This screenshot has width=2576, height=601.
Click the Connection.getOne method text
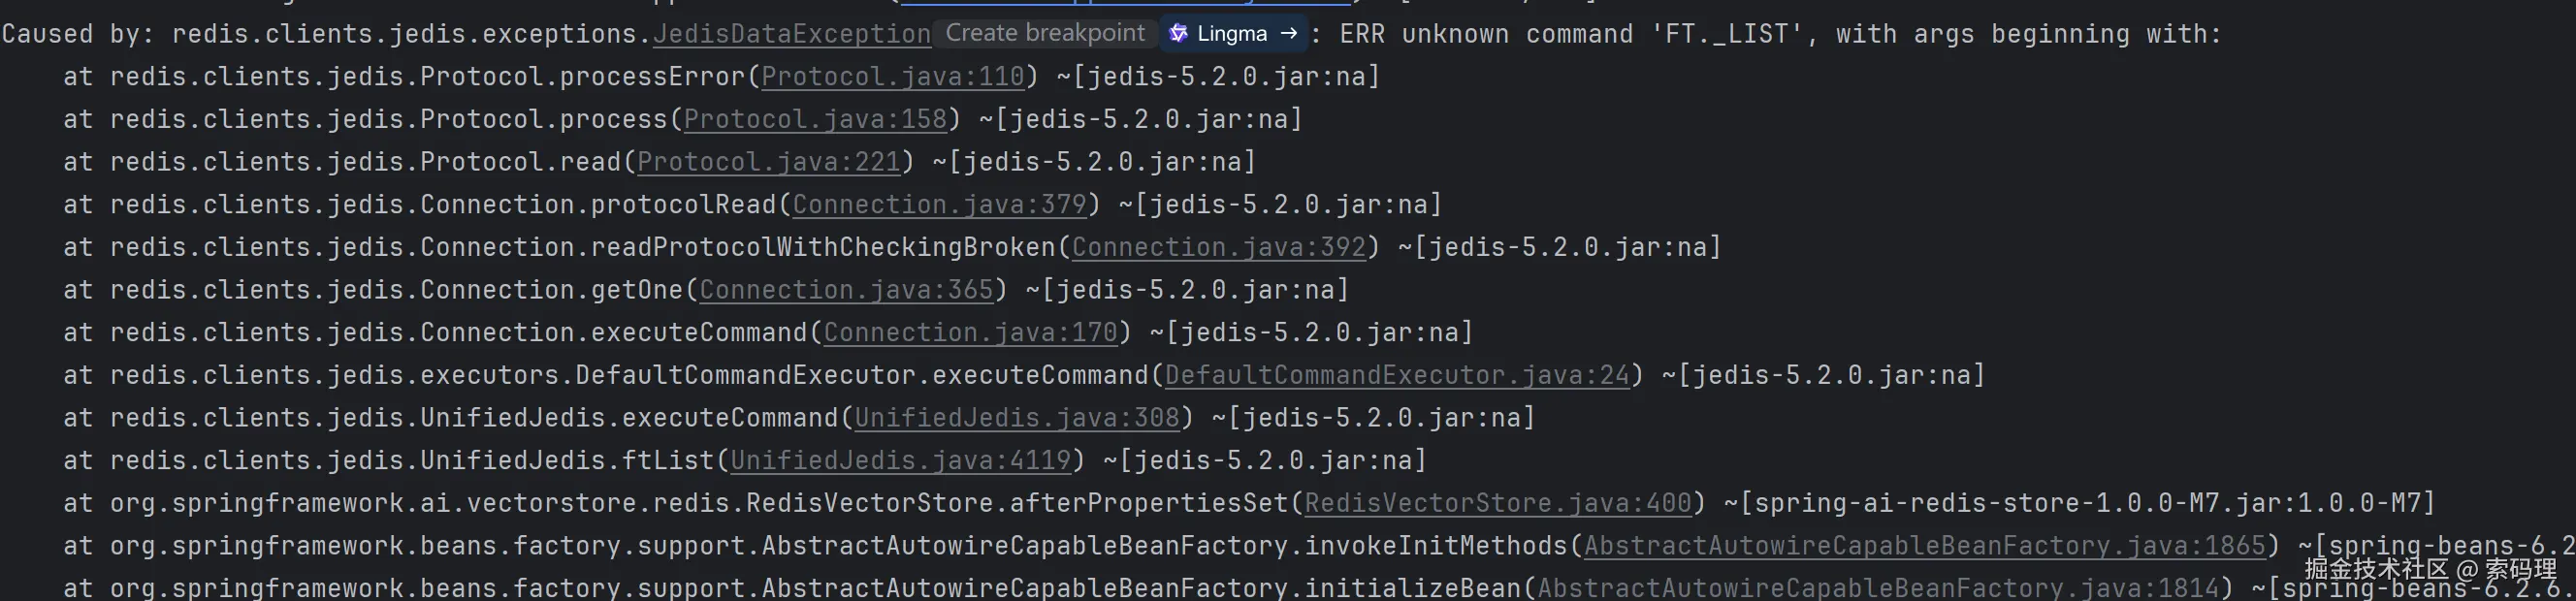552,291
